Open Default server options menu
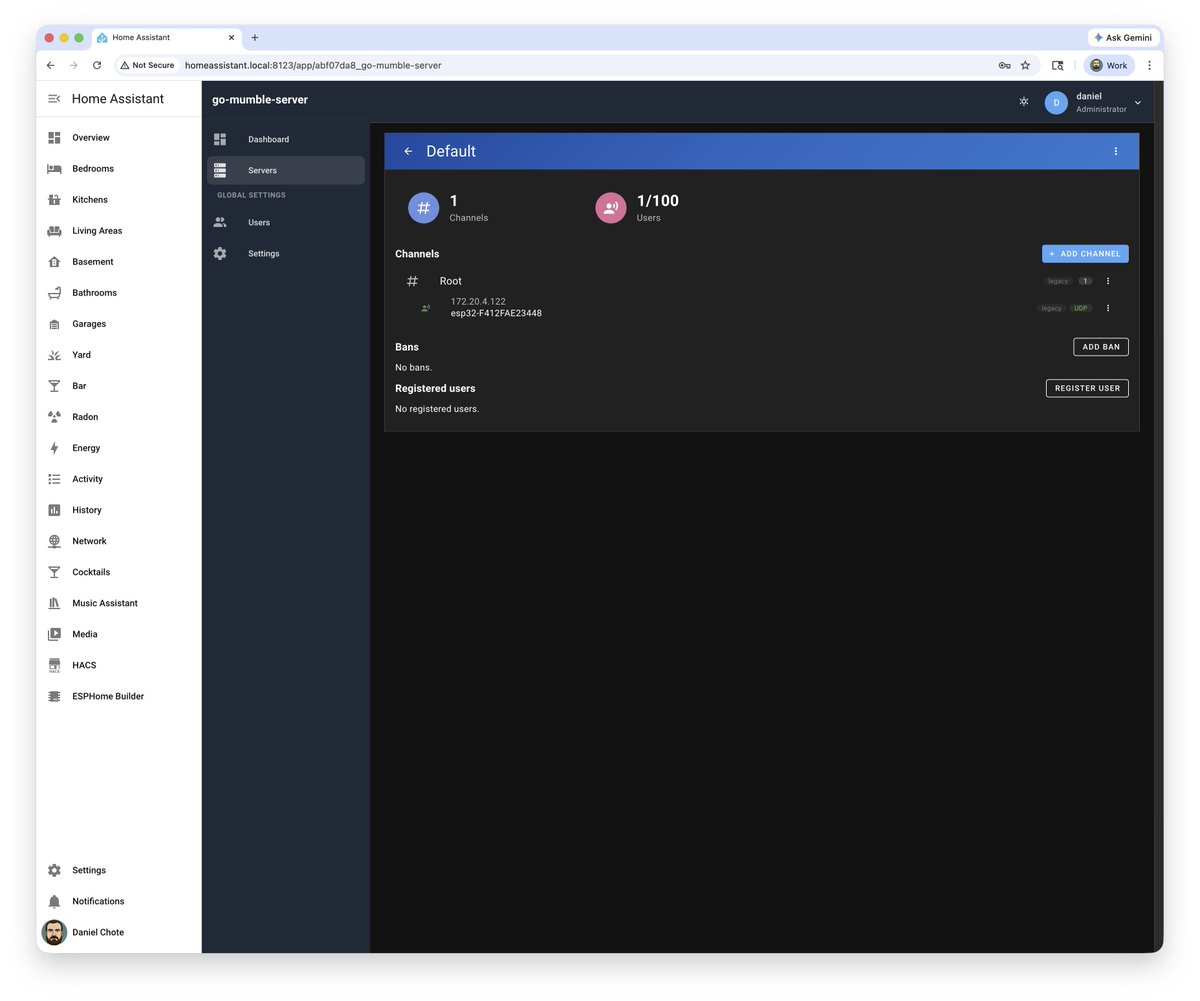 coord(1116,151)
